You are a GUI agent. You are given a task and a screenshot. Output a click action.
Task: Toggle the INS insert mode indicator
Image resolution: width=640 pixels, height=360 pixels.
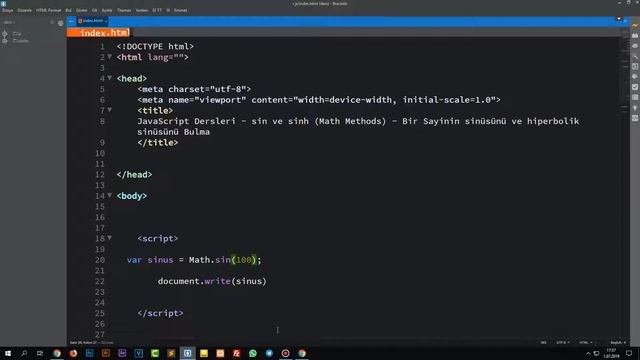544,342
